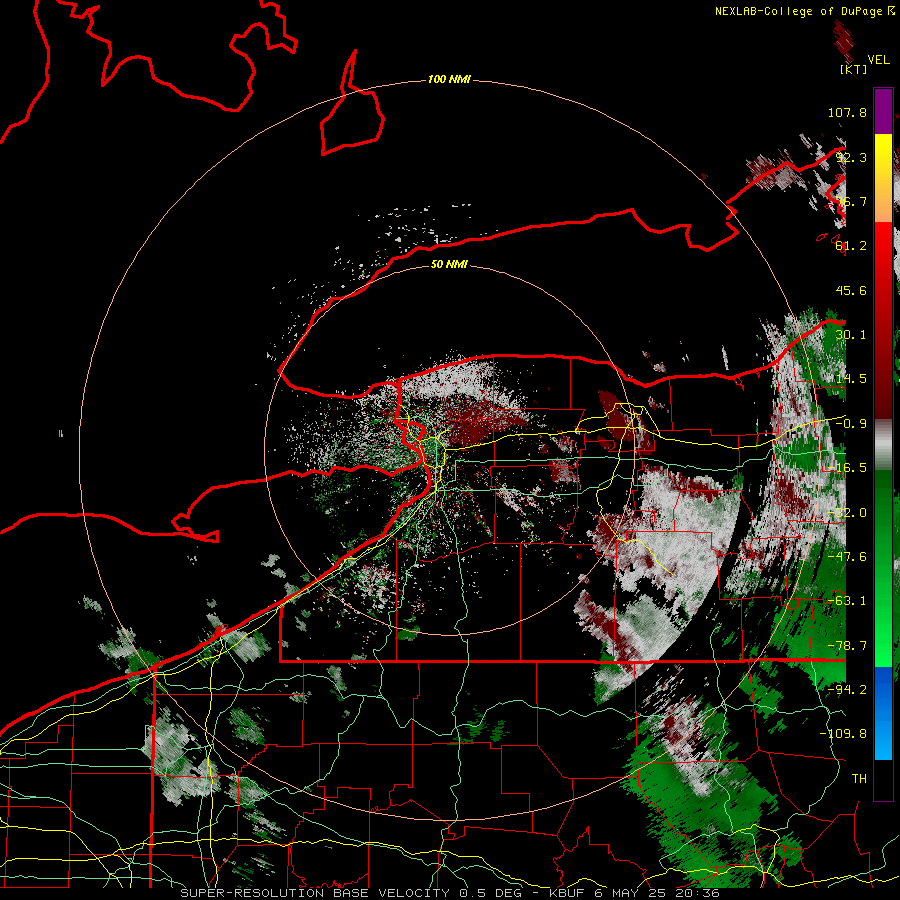Click the blue segment of the color bar
900x900 pixels.
[x=883, y=713]
